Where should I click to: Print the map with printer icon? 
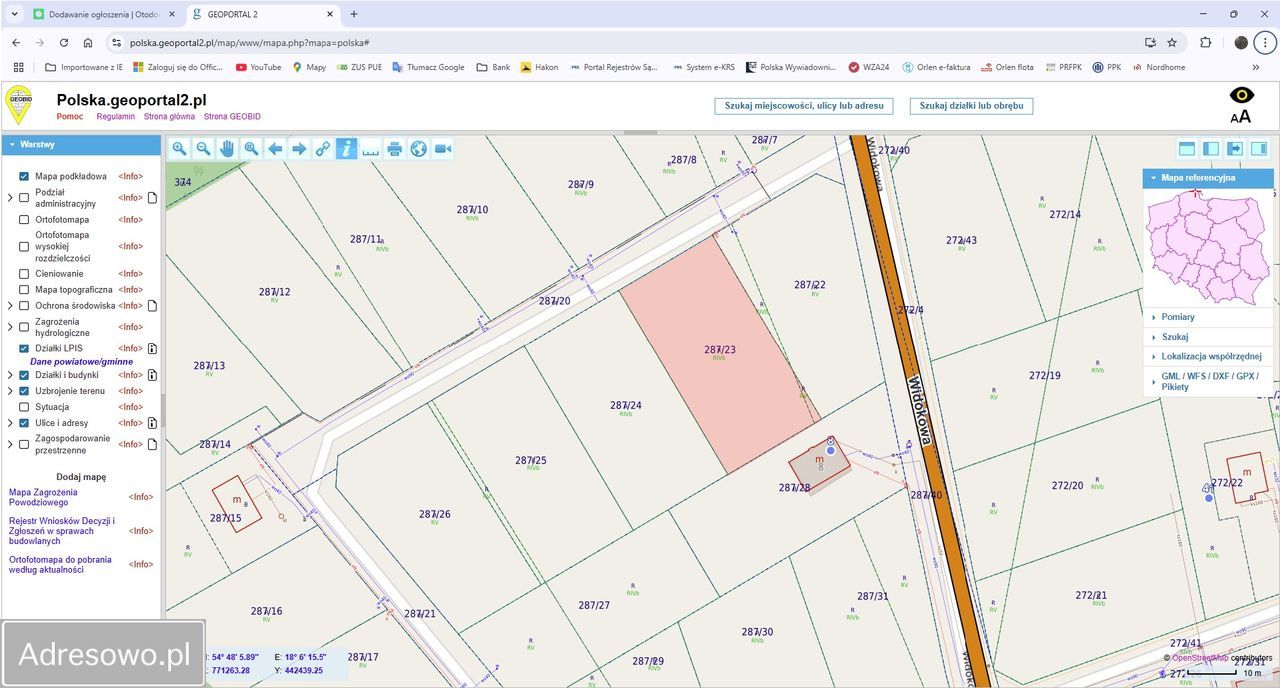(395, 149)
